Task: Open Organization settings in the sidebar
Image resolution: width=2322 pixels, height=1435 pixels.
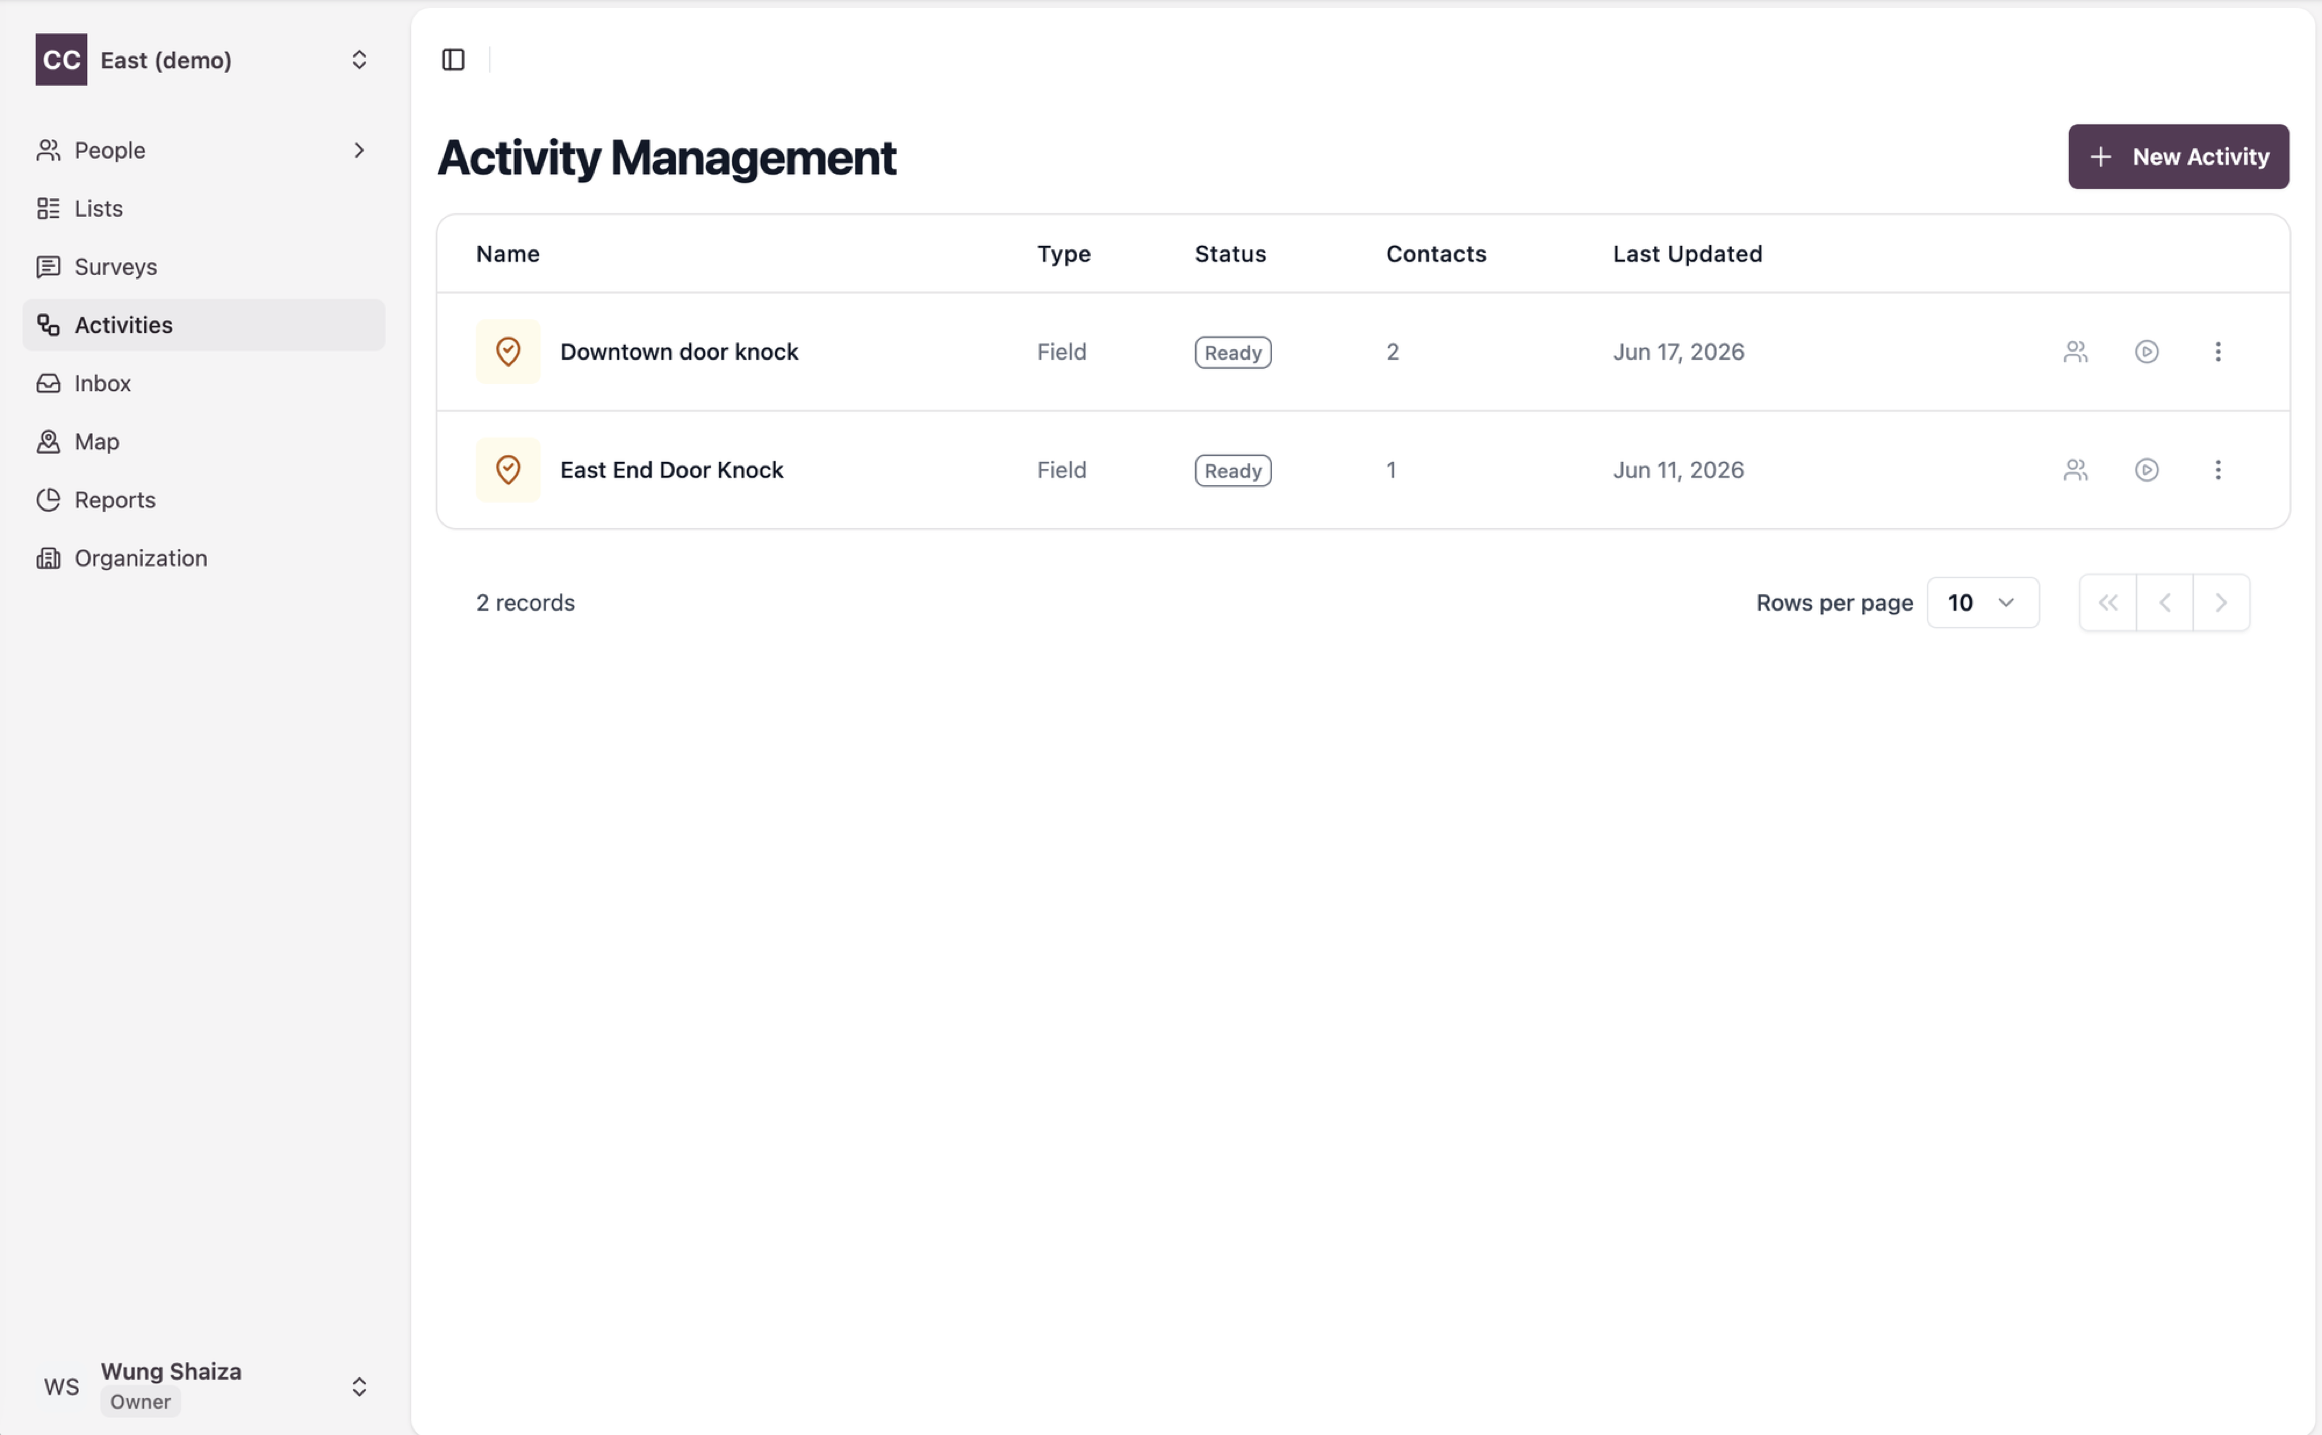Action: 204,558
